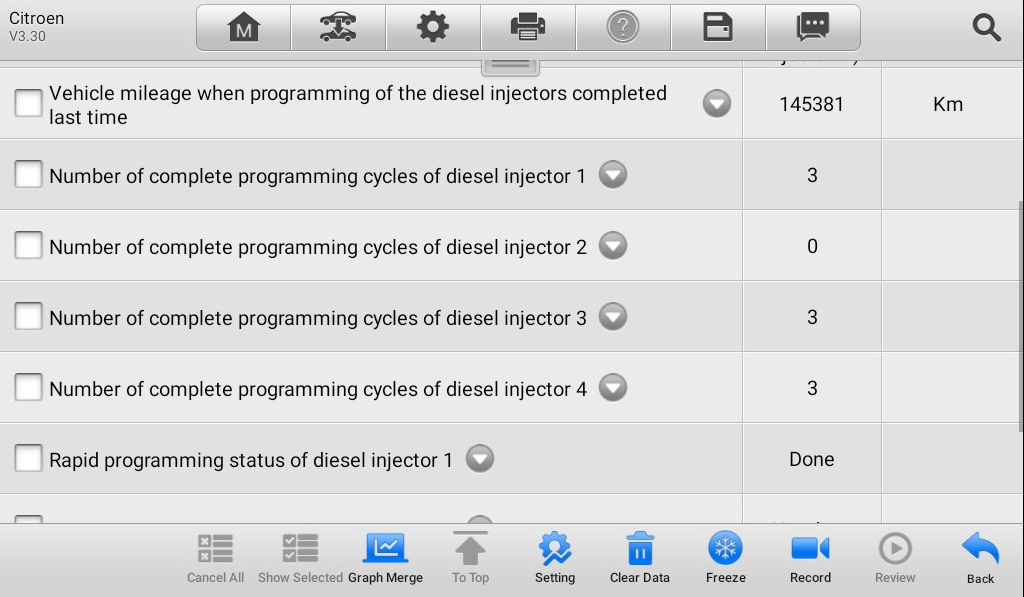Click the pull-down handle below the toolbar
The width and height of the screenshot is (1024, 597).
click(510, 66)
